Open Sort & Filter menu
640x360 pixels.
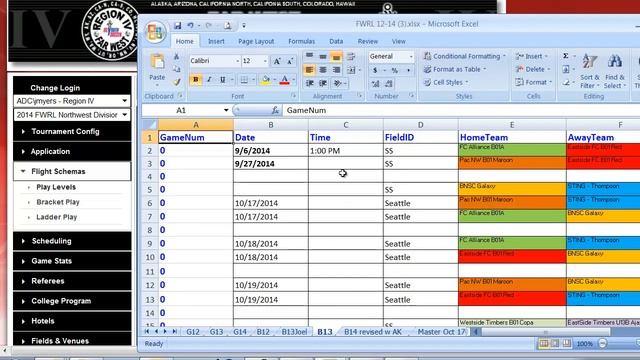[589, 71]
